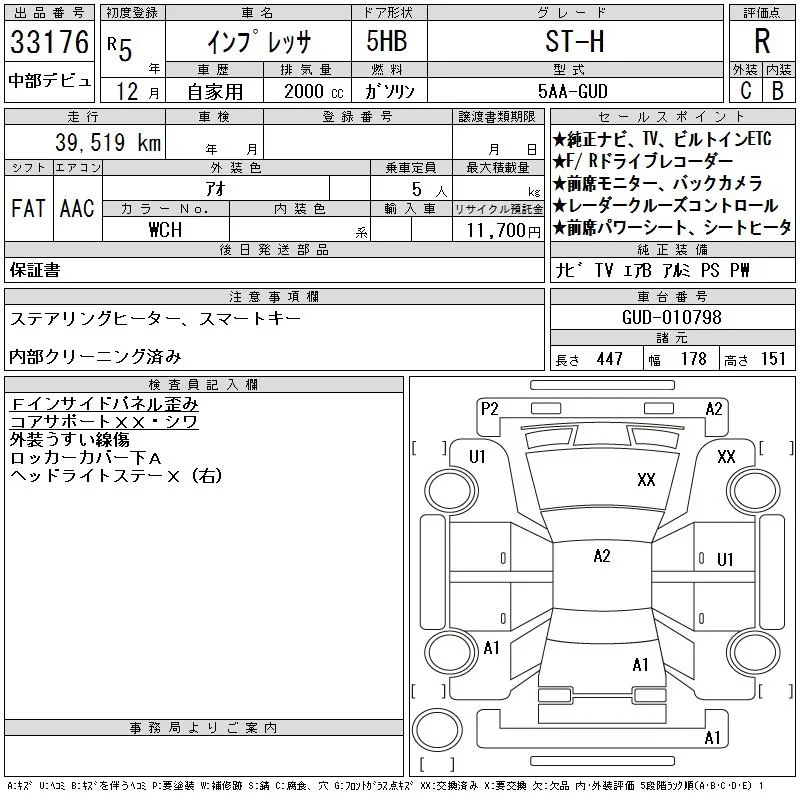Click the XX mark on the hood
800x800 pixels.
(x=646, y=480)
